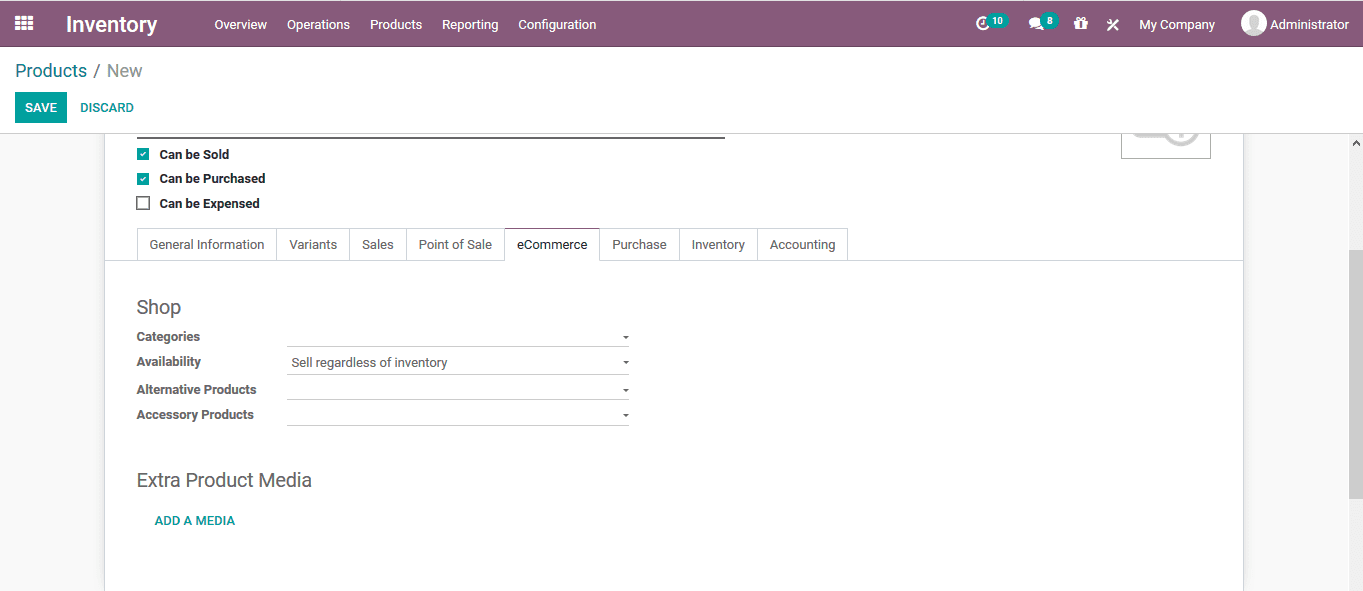1363x591 pixels.
Task: Disable Can be Purchased
Action: [x=142, y=178]
